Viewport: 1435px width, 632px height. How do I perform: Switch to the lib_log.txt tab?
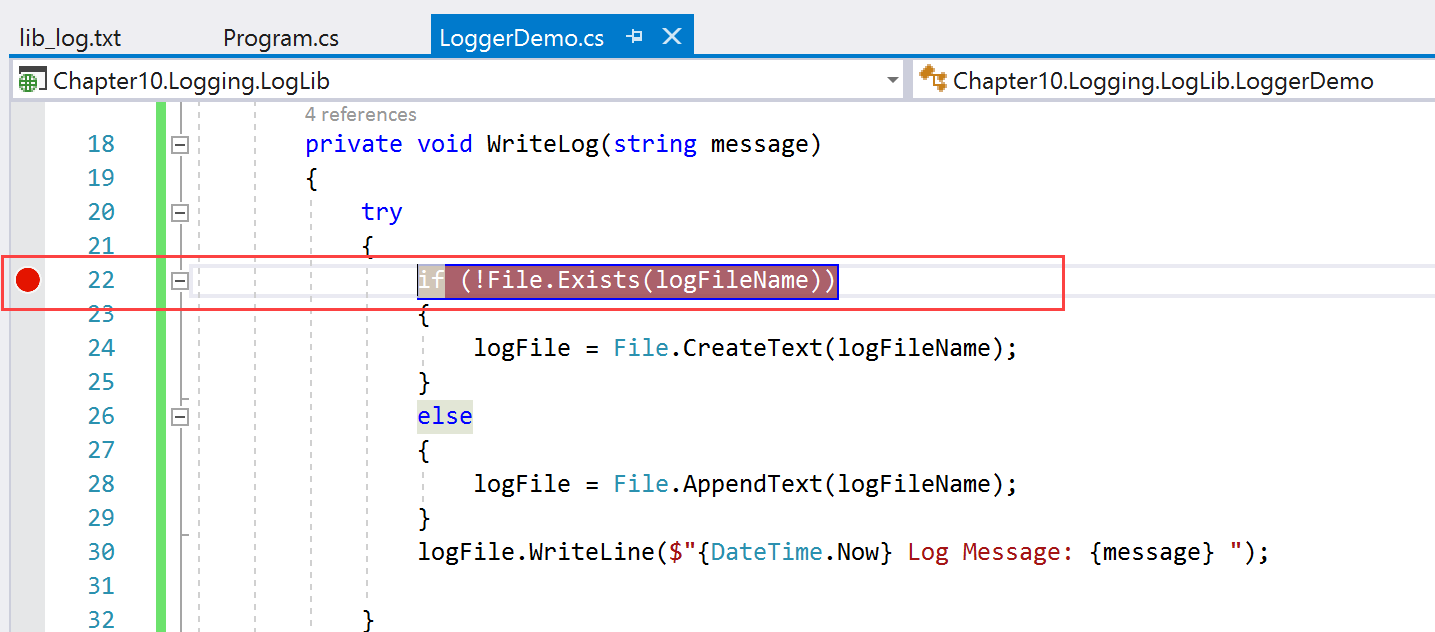pos(70,38)
